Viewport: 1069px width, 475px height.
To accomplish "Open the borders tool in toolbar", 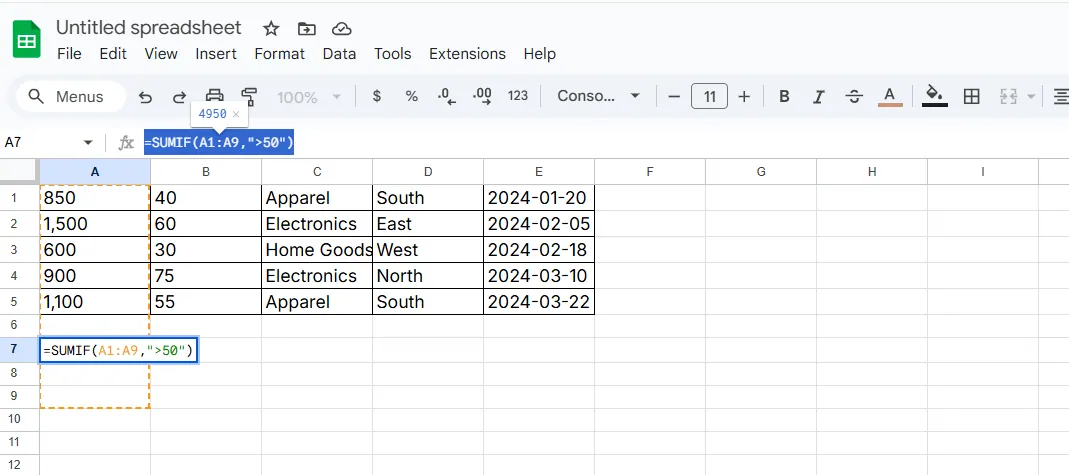I will (971, 97).
